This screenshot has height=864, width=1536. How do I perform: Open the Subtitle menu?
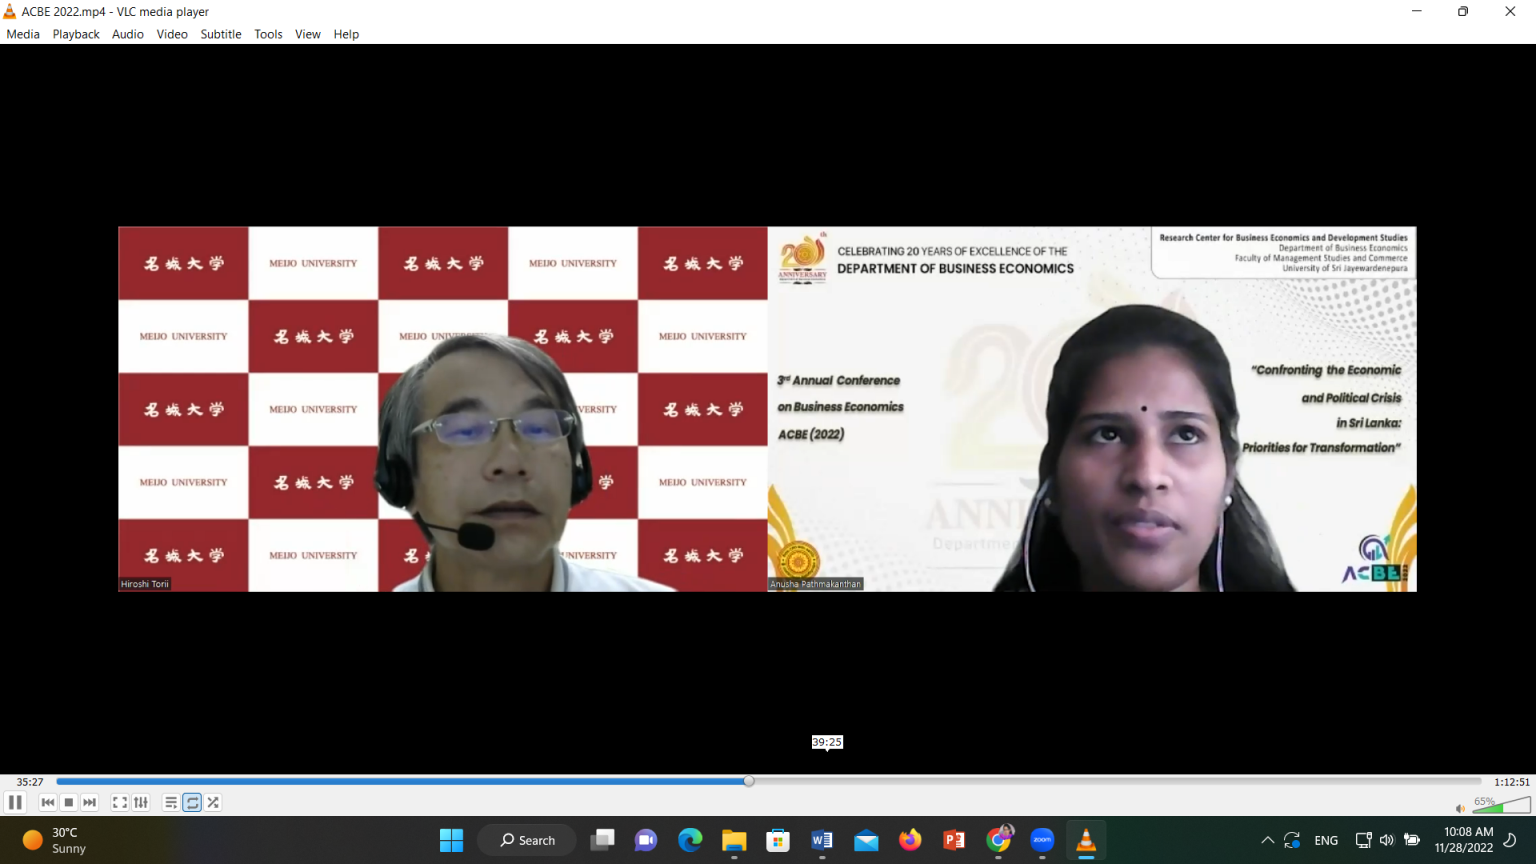pos(221,34)
